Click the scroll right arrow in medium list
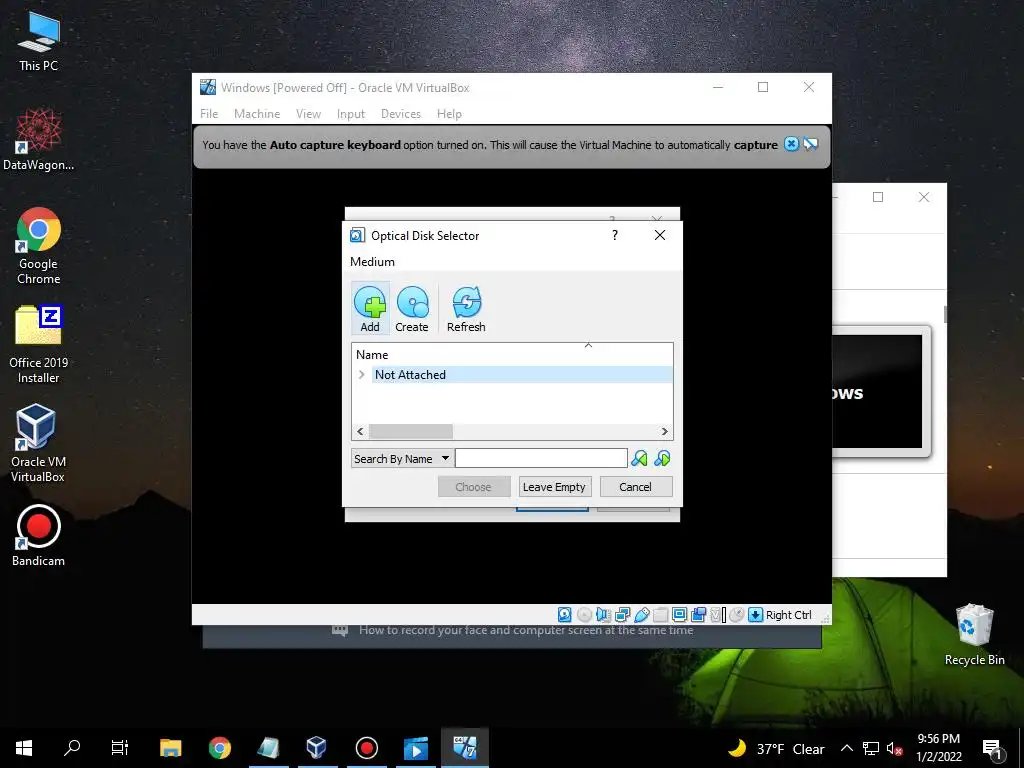Viewport: 1024px width, 768px height. (x=665, y=432)
